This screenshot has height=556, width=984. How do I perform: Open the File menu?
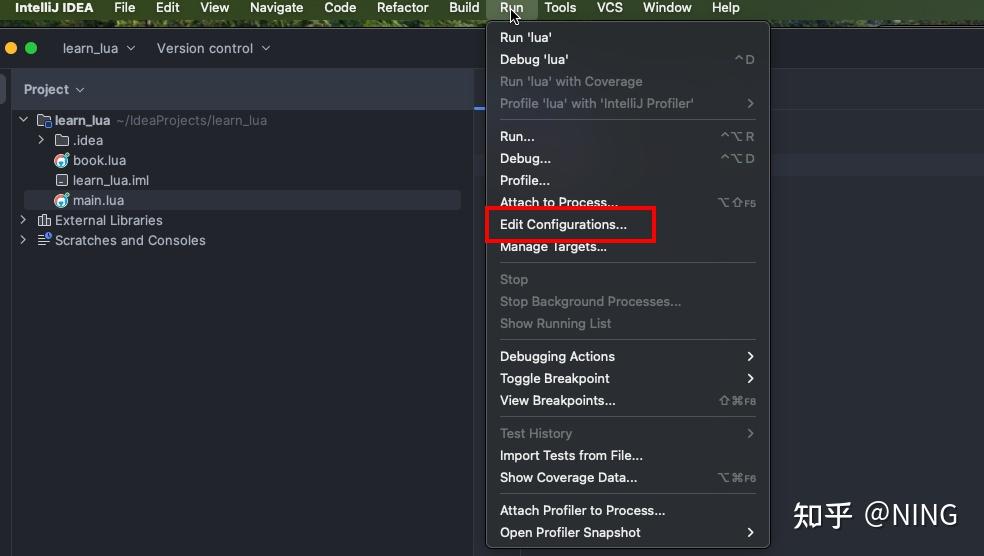[x=124, y=8]
